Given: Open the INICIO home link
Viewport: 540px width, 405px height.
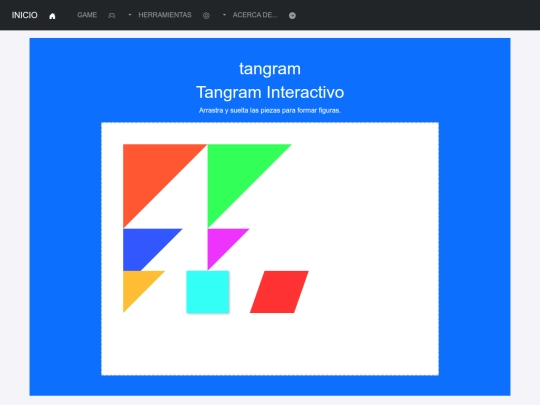Looking at the screenshot, I should coord(24,15).
